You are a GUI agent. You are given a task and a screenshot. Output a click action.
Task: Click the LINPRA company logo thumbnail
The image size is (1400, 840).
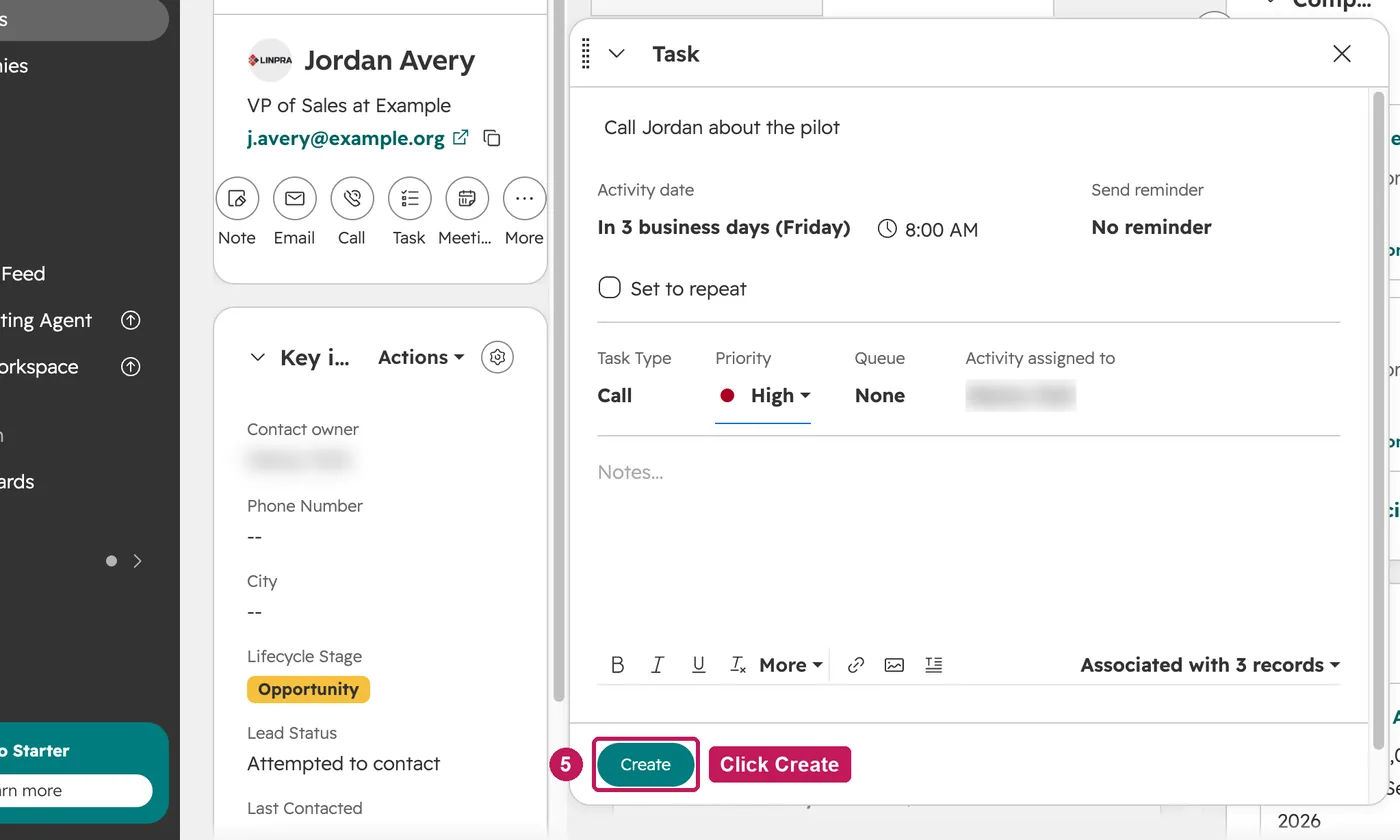pyautogui.click(x=269, y=60)
